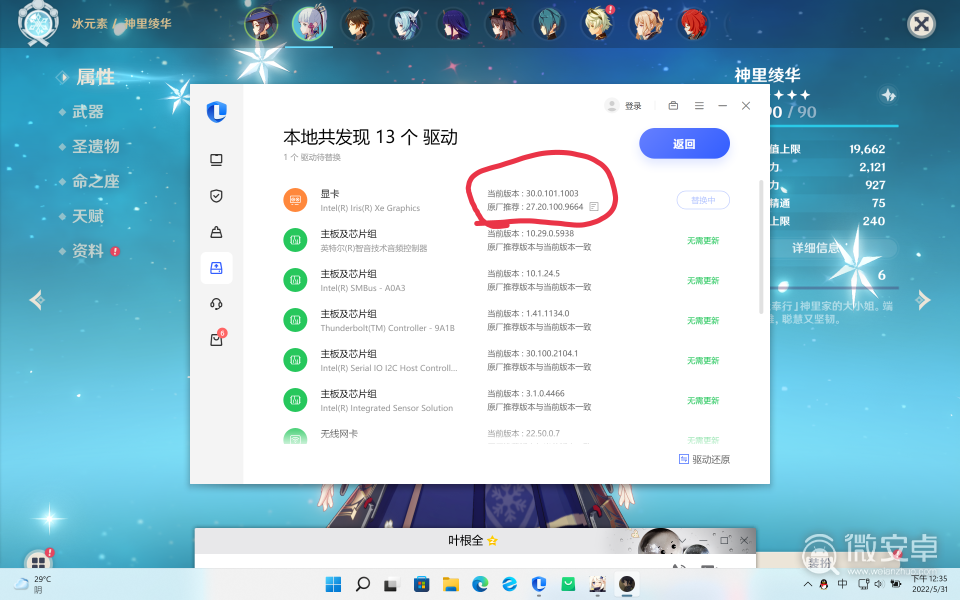Click the blue Lenovo shield logo
The image size is (960, 600).
point(217,112)
